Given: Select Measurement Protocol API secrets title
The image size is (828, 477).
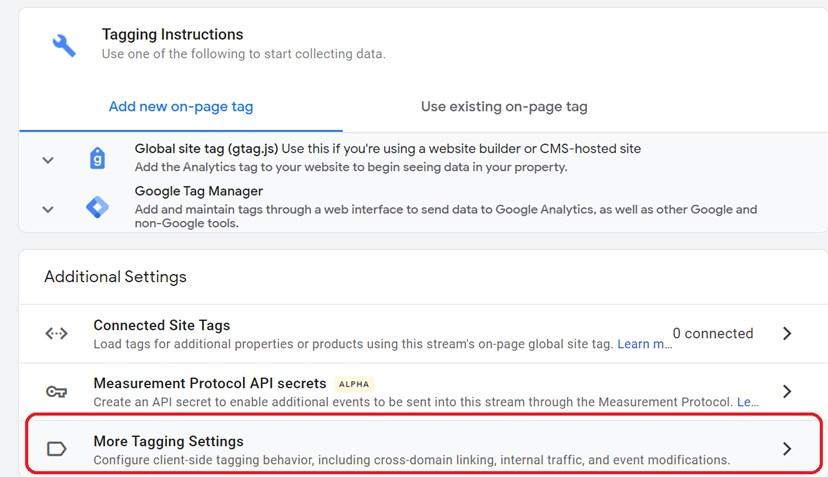Looking at the screenshot, I should [x=210, y=384].
